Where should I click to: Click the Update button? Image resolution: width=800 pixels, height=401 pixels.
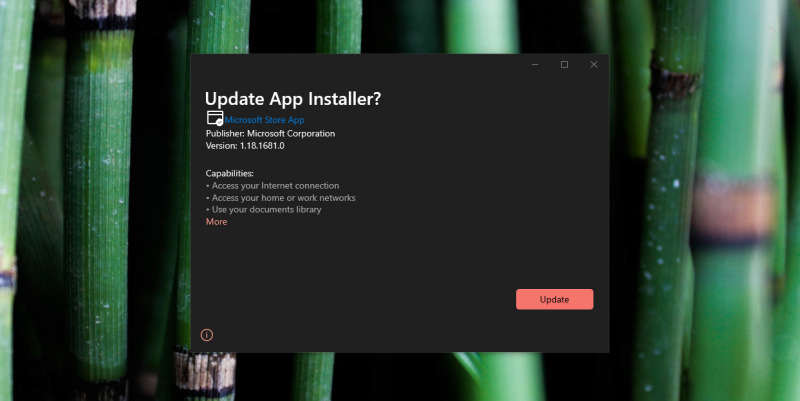pyautogui.click(x=555, y=299)
